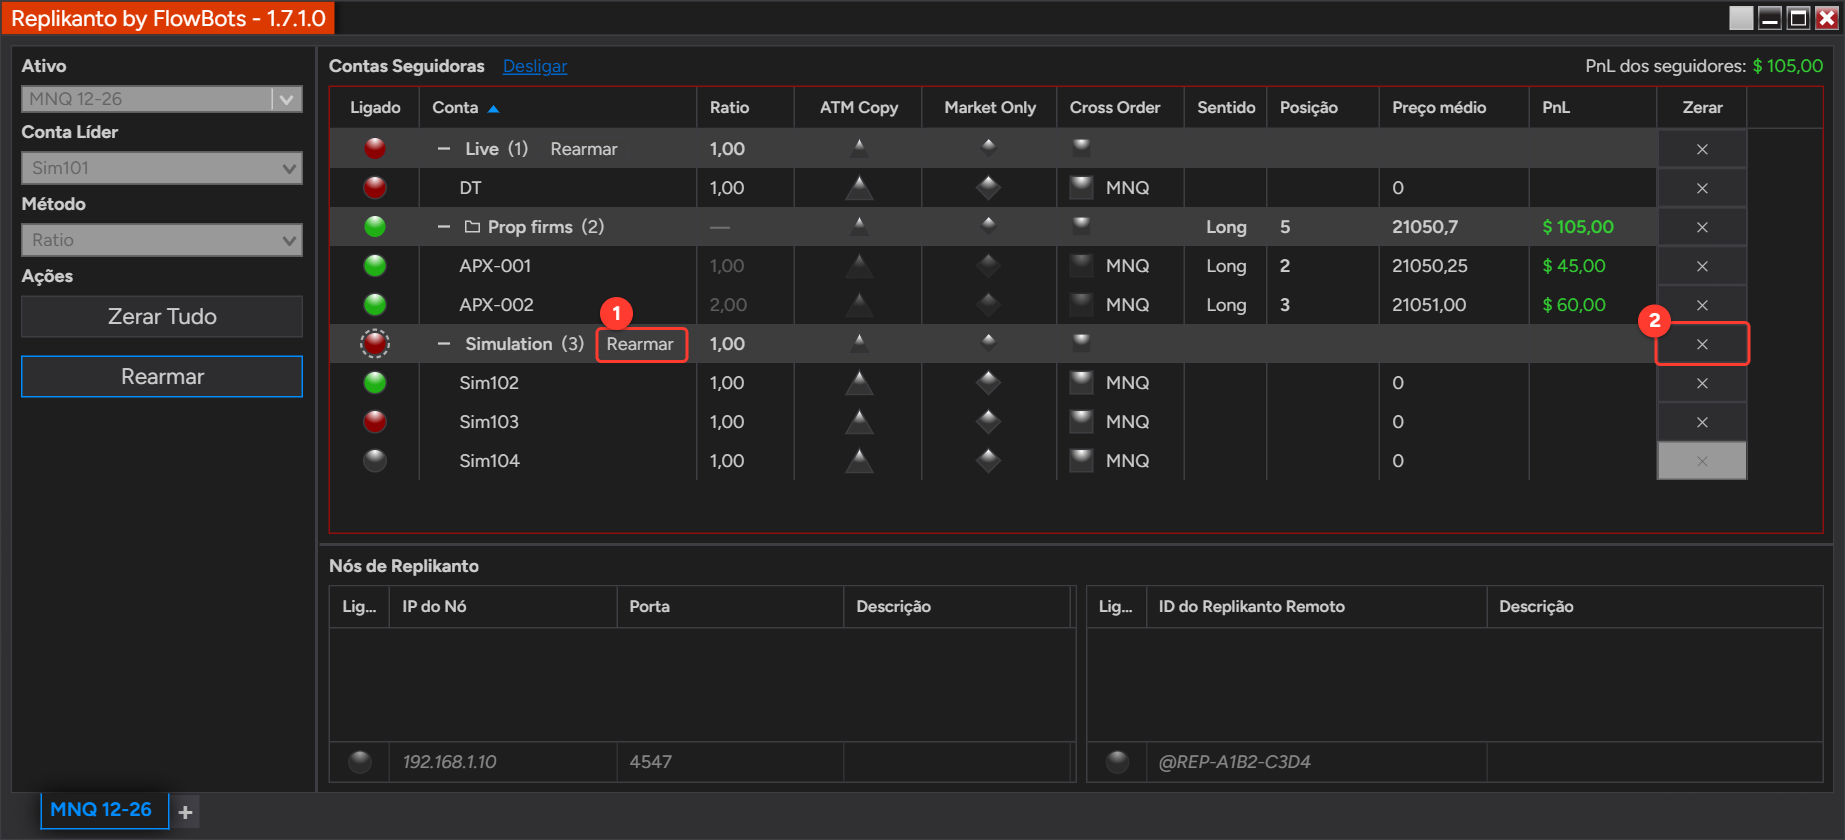Toggle Market Only diamond for Sim103
The width and height of the screenshot is (1845, 840).
(988, 421)
